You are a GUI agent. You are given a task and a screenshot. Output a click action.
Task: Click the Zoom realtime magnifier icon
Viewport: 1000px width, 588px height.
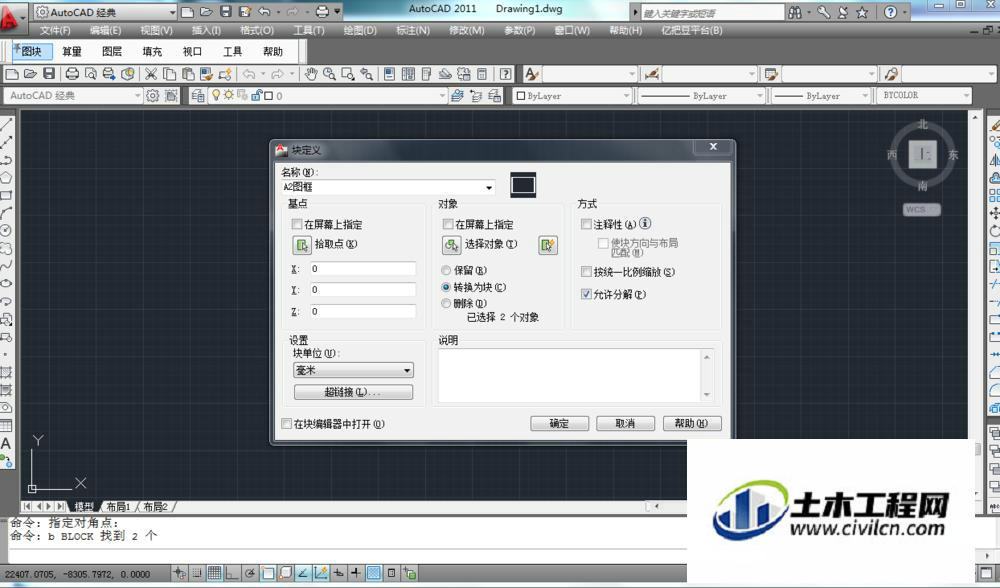click(329, 74)
